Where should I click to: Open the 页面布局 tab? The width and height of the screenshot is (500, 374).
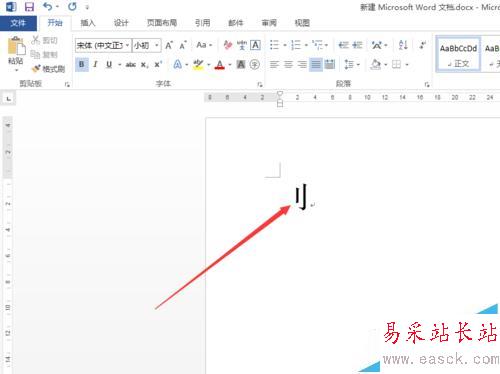pyautogui.click(x=162, y=23)
